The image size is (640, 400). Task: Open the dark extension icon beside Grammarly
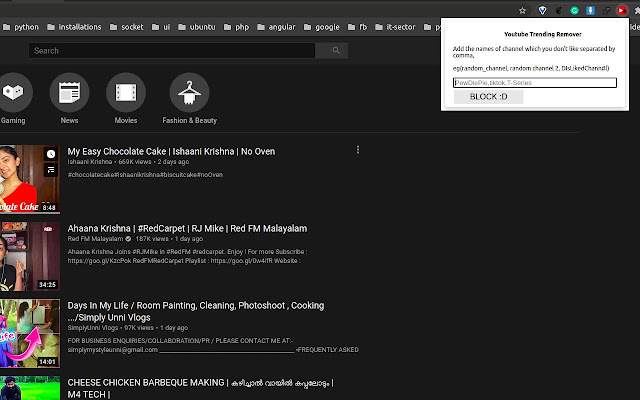tap(558, 11)
